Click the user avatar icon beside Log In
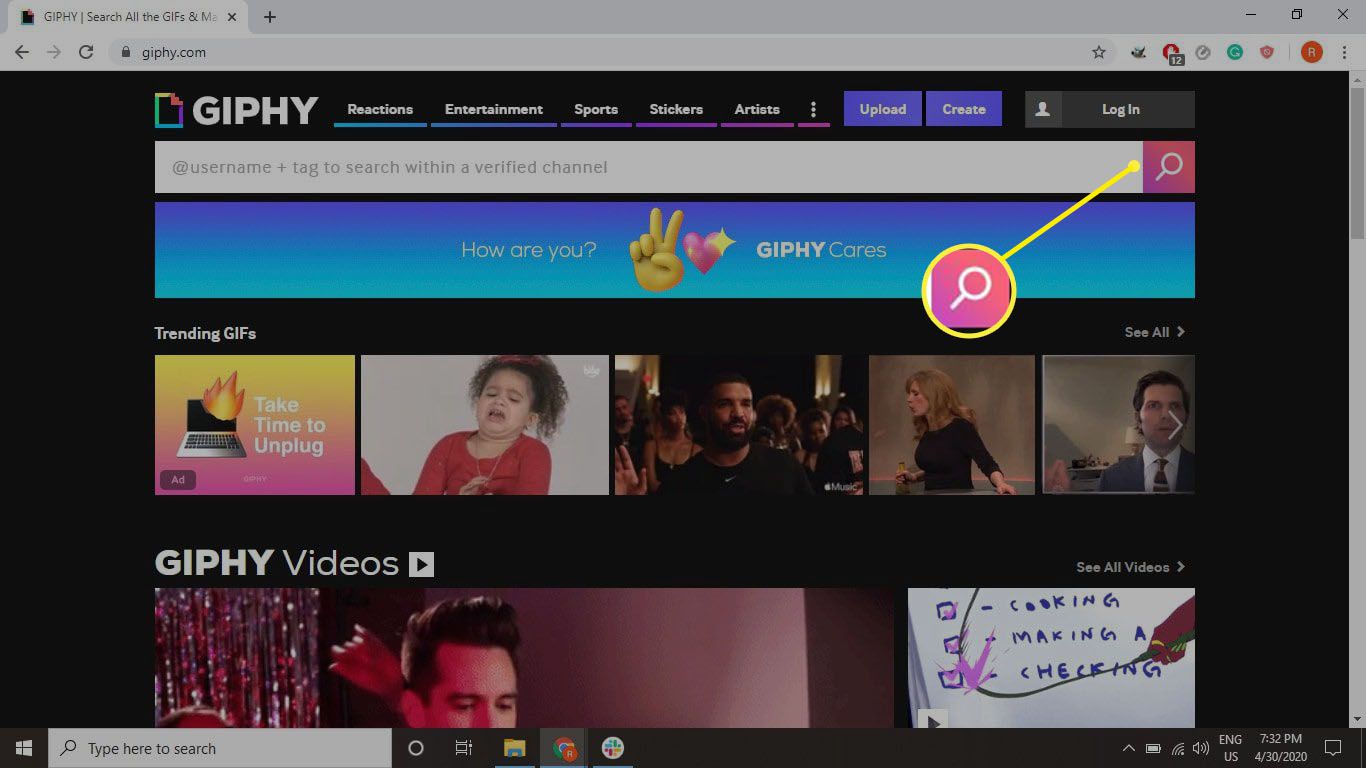The width and height of the screenshot is (1366, 768). pyautogui.click(x=1042, y=109)
